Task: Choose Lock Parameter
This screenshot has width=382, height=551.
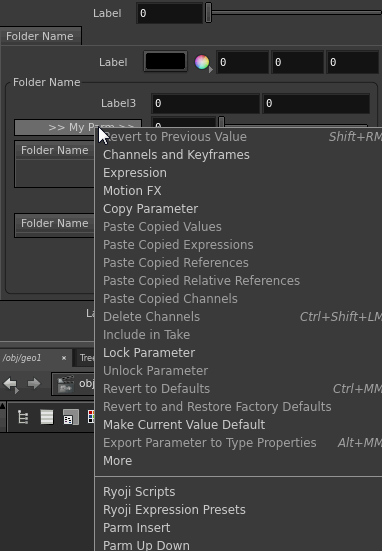Action: tap(239, 352)
